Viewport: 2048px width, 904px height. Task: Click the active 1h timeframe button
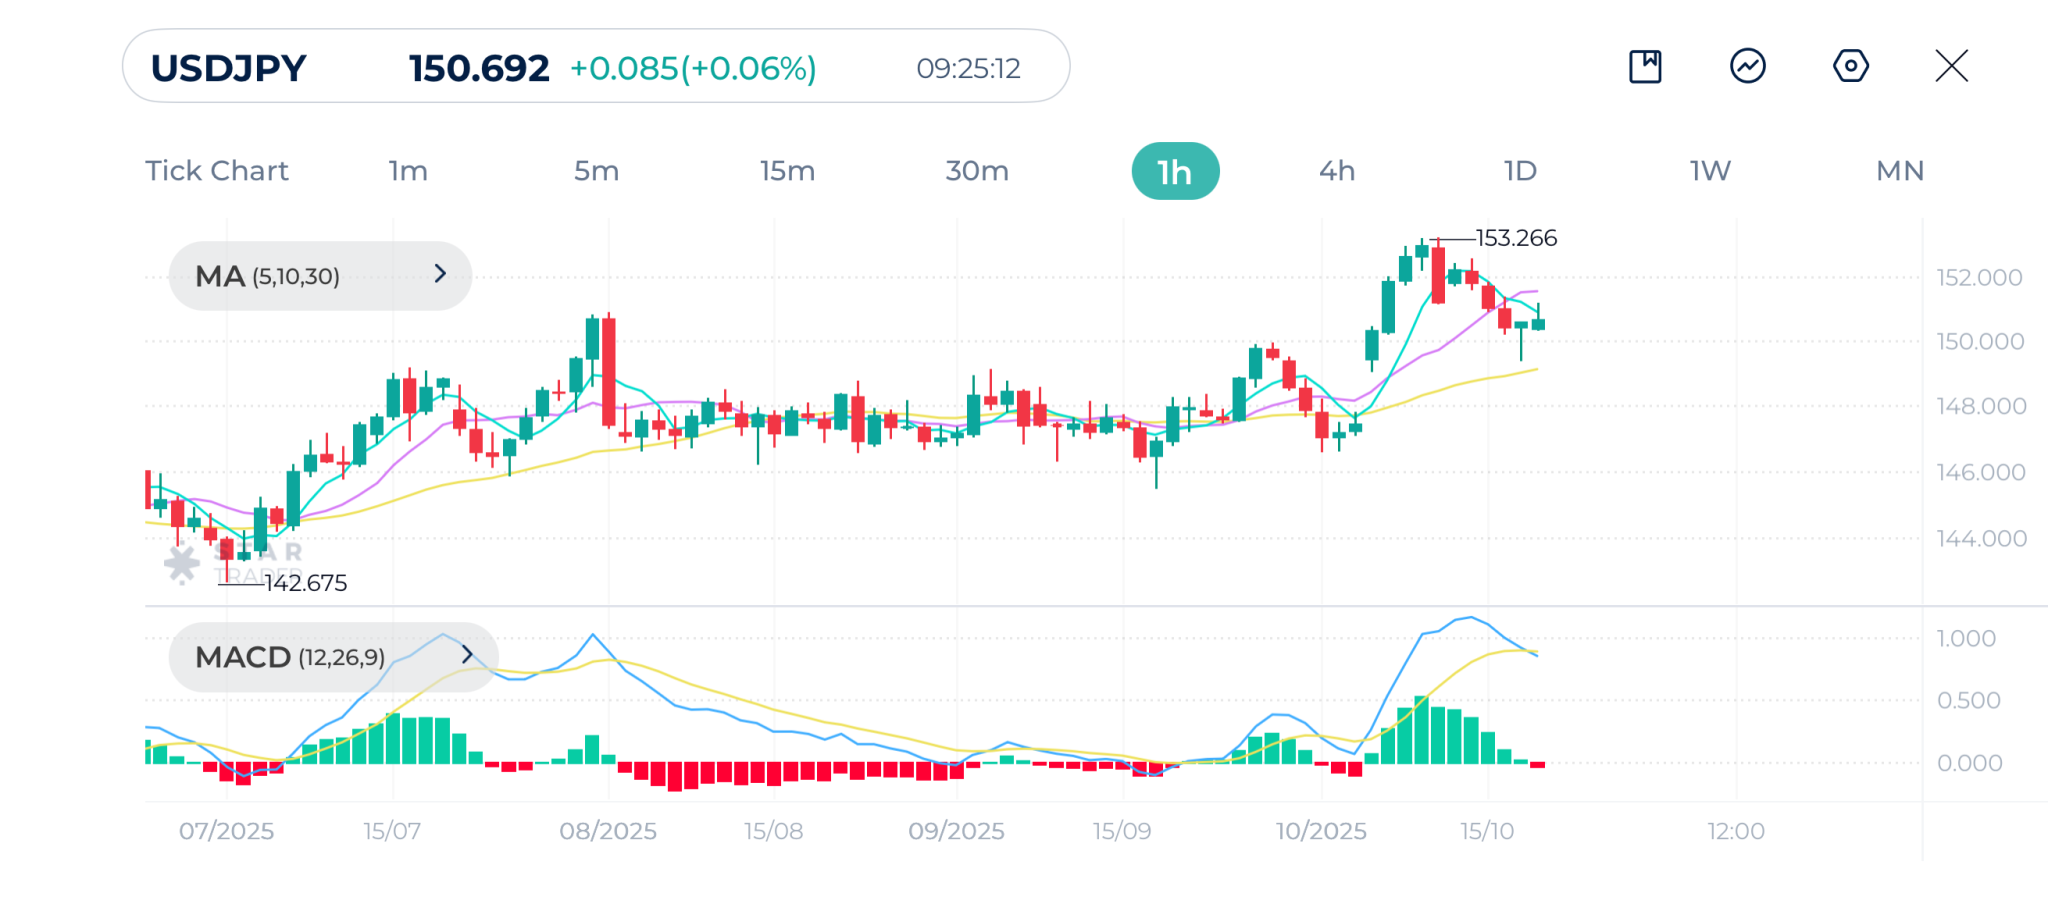point(1175,172)
